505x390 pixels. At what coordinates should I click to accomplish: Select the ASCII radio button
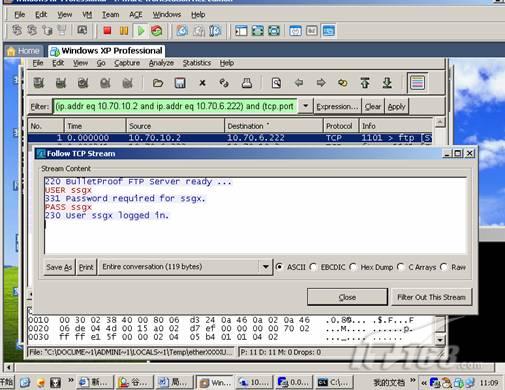pos(280,267)
